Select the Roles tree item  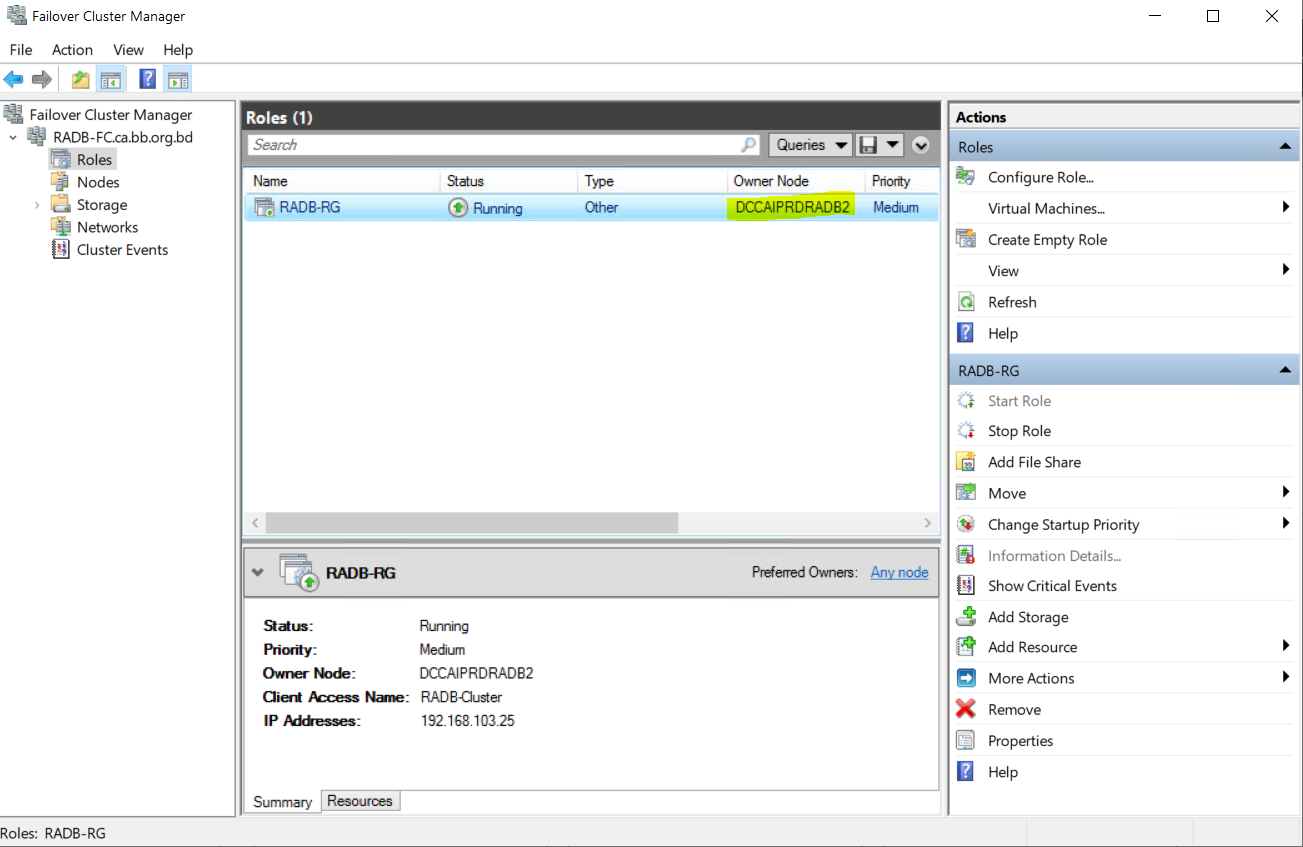95,160
